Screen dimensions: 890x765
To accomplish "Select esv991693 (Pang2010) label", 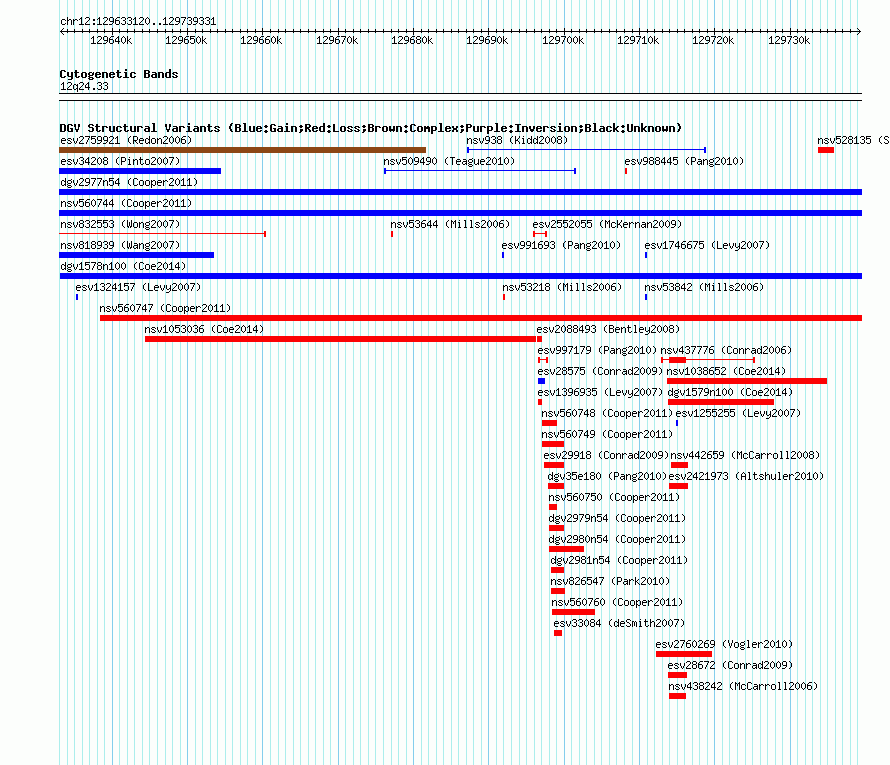I will click(x=561, y=245).
